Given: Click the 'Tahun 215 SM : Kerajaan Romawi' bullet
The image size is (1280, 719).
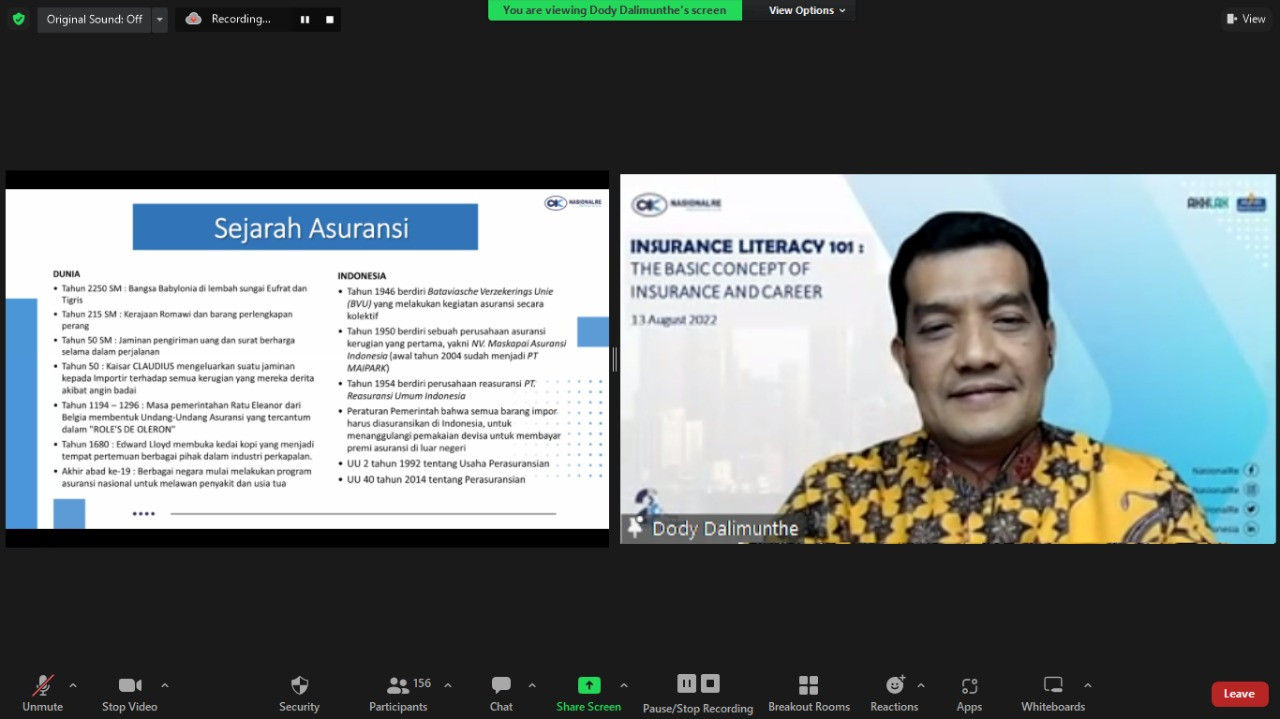Looking at the screenshot, I should [177, 320].
